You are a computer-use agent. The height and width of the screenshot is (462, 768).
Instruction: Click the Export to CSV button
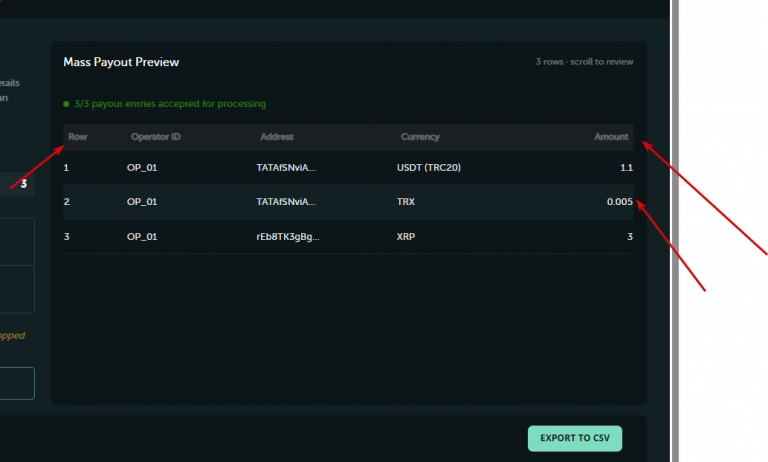coord(575,438)
